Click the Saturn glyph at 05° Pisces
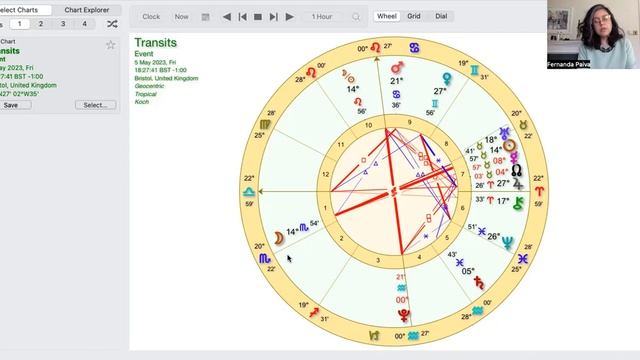Viewport: 640px width, 360px height. tap(479, 282)
